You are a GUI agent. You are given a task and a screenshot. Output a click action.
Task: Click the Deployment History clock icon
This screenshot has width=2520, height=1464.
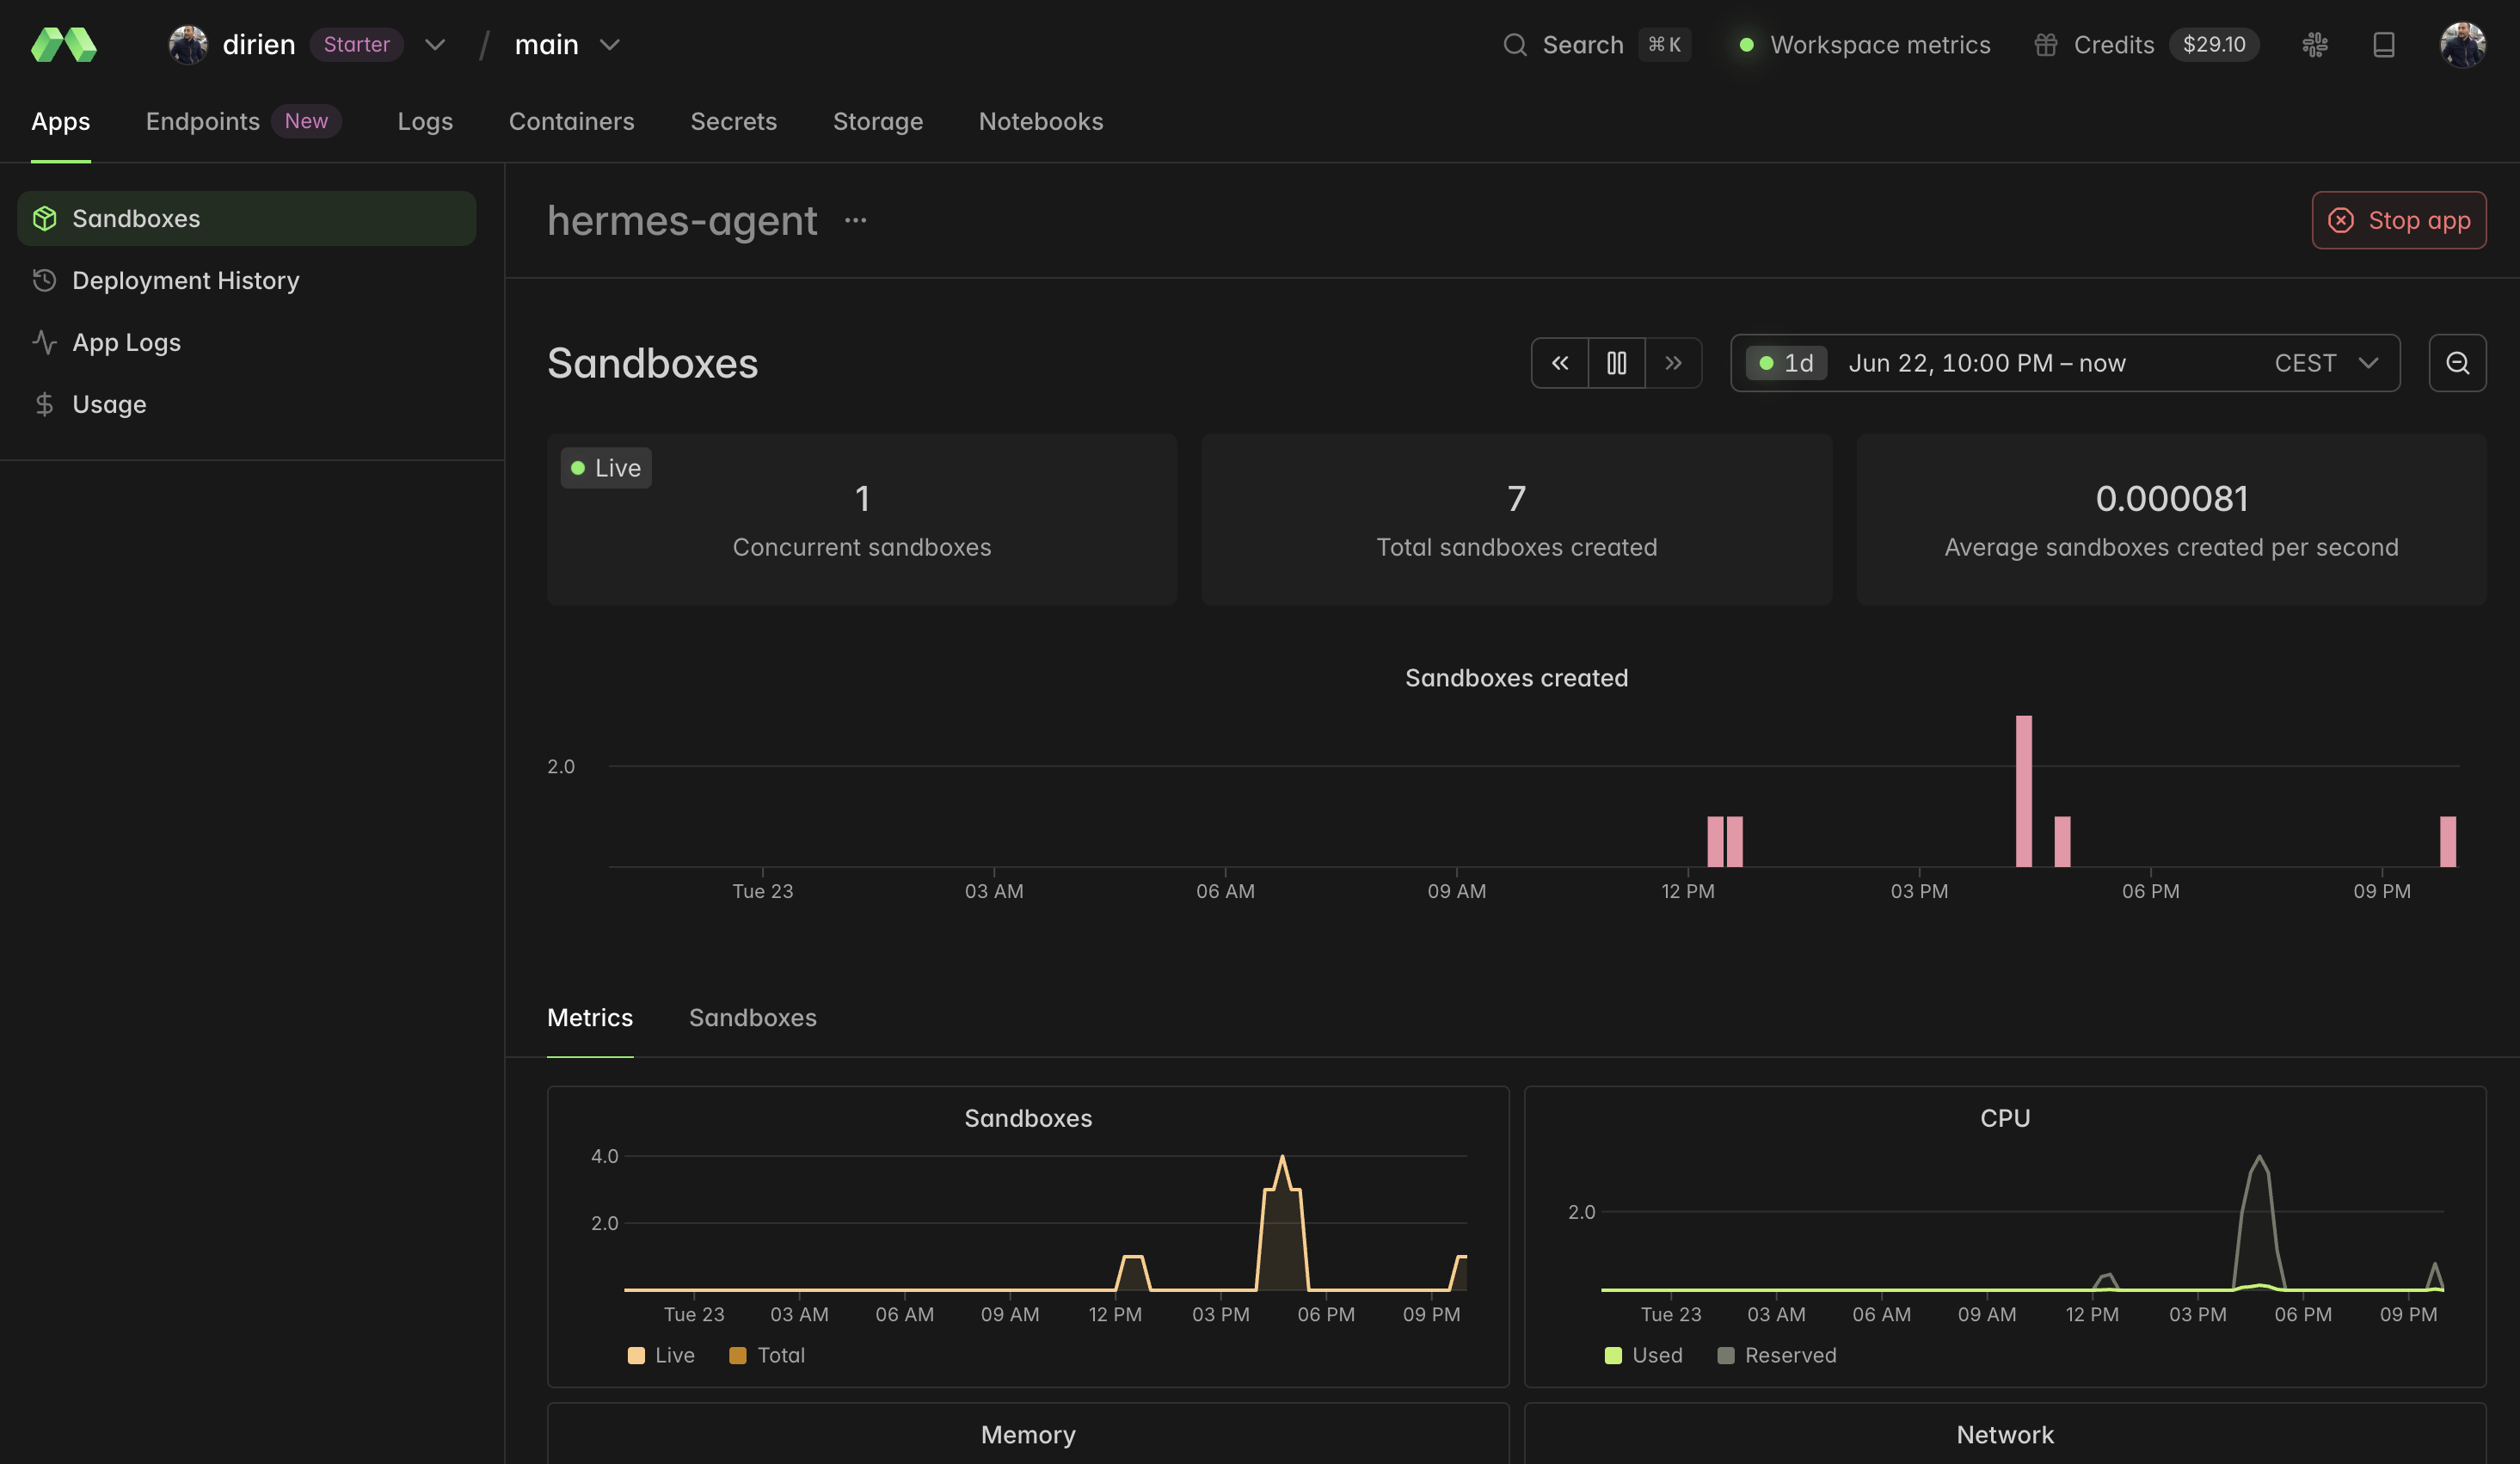click(x=44, y=280)
